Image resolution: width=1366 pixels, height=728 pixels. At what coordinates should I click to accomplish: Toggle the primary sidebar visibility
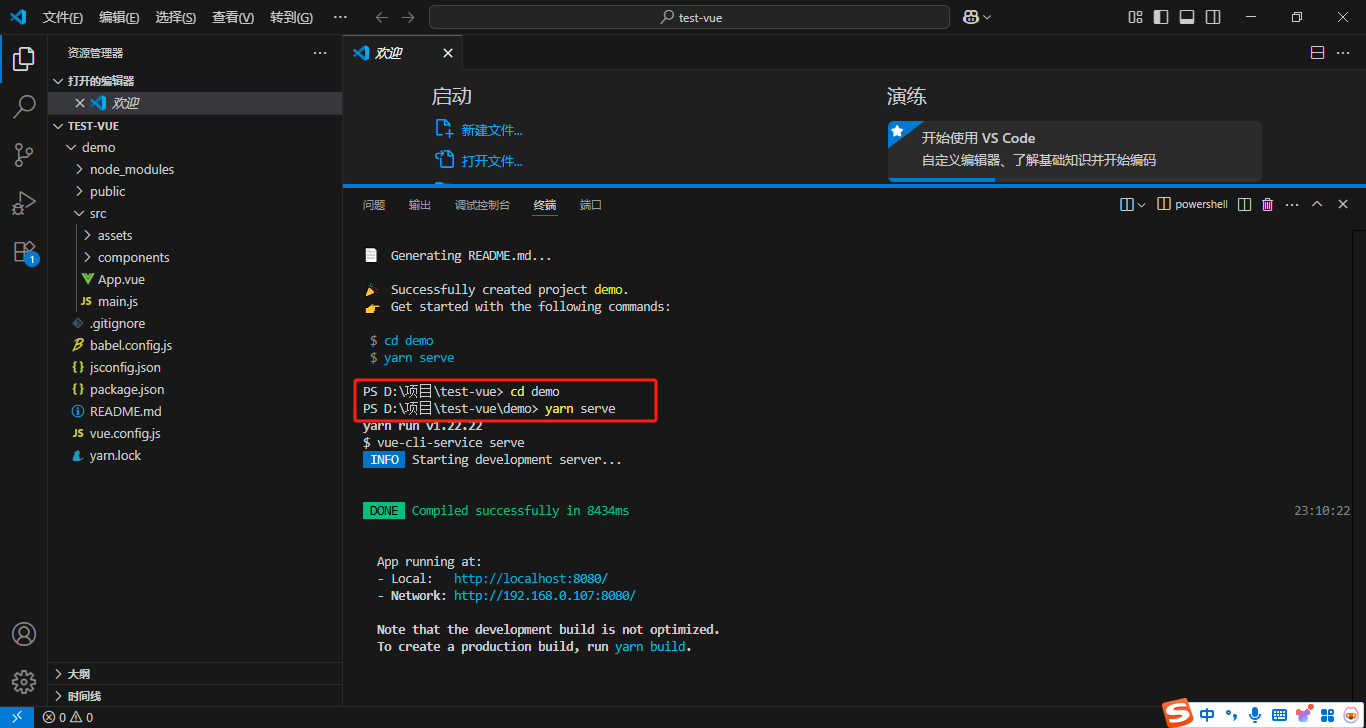pyautogui.click(x=1160, y=16)
